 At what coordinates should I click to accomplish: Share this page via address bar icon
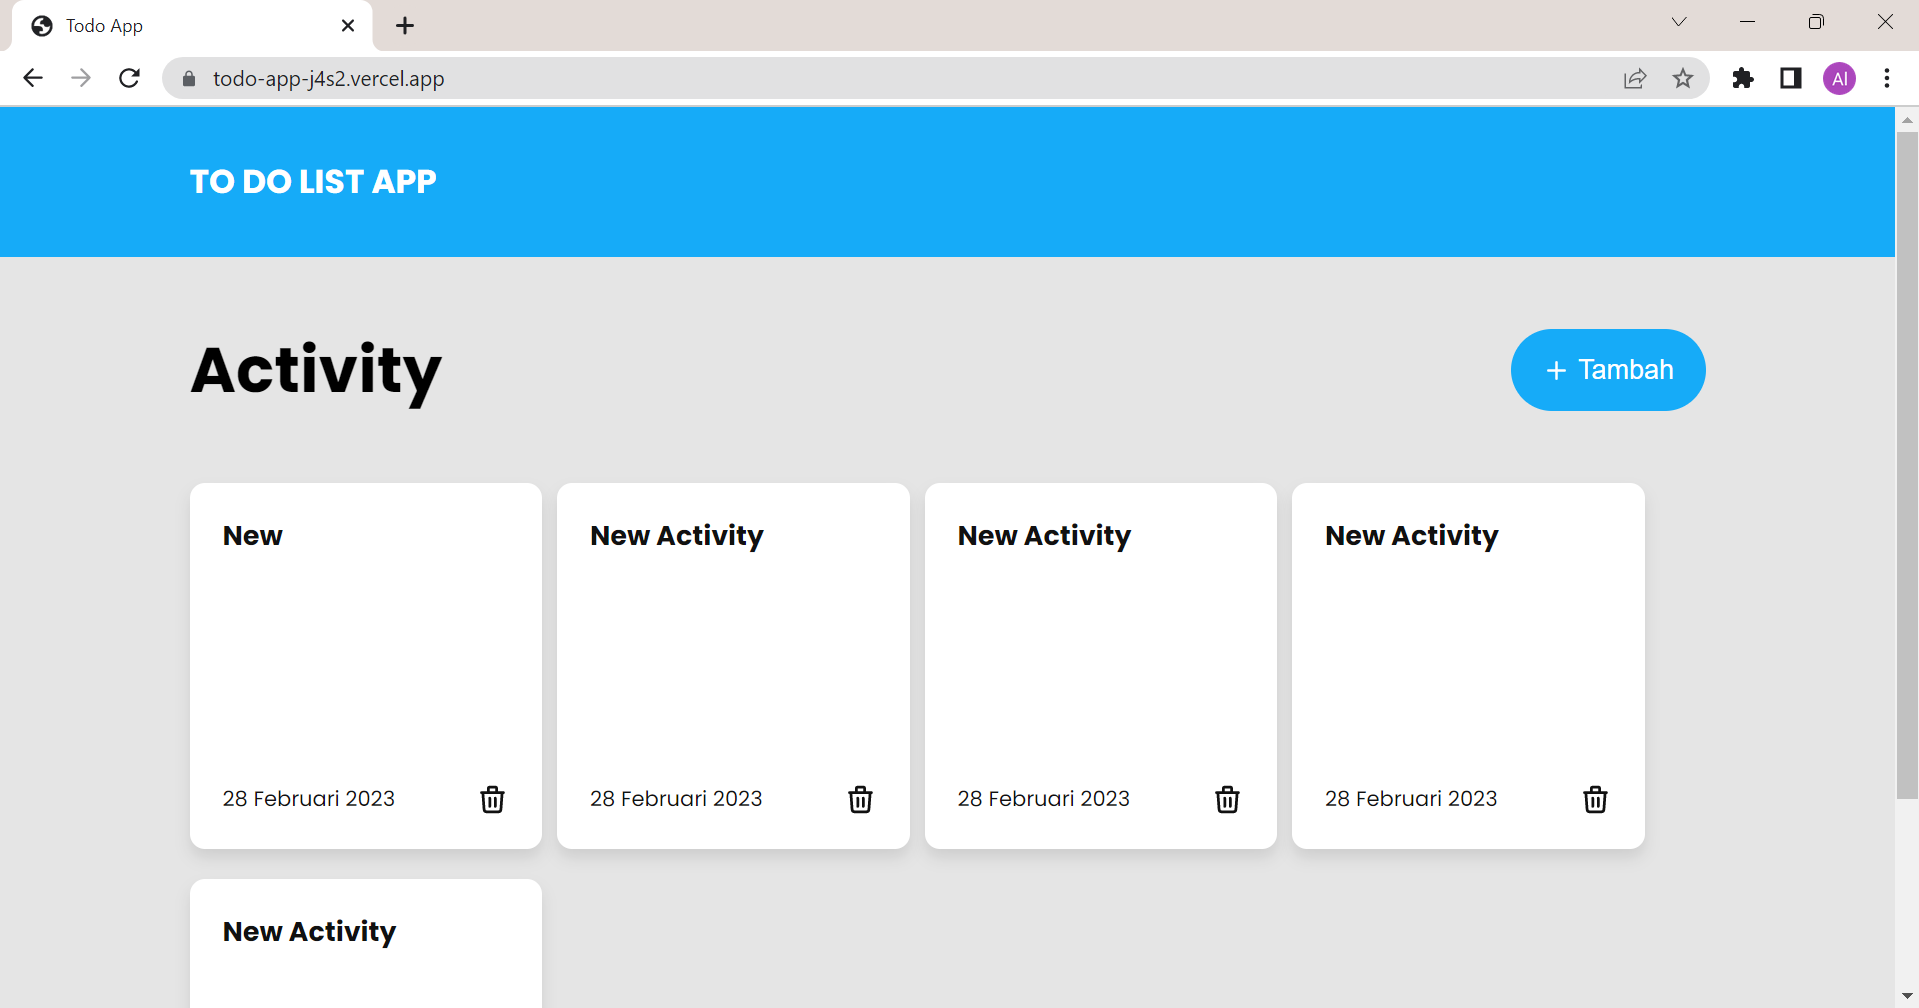pos(1635,78)
